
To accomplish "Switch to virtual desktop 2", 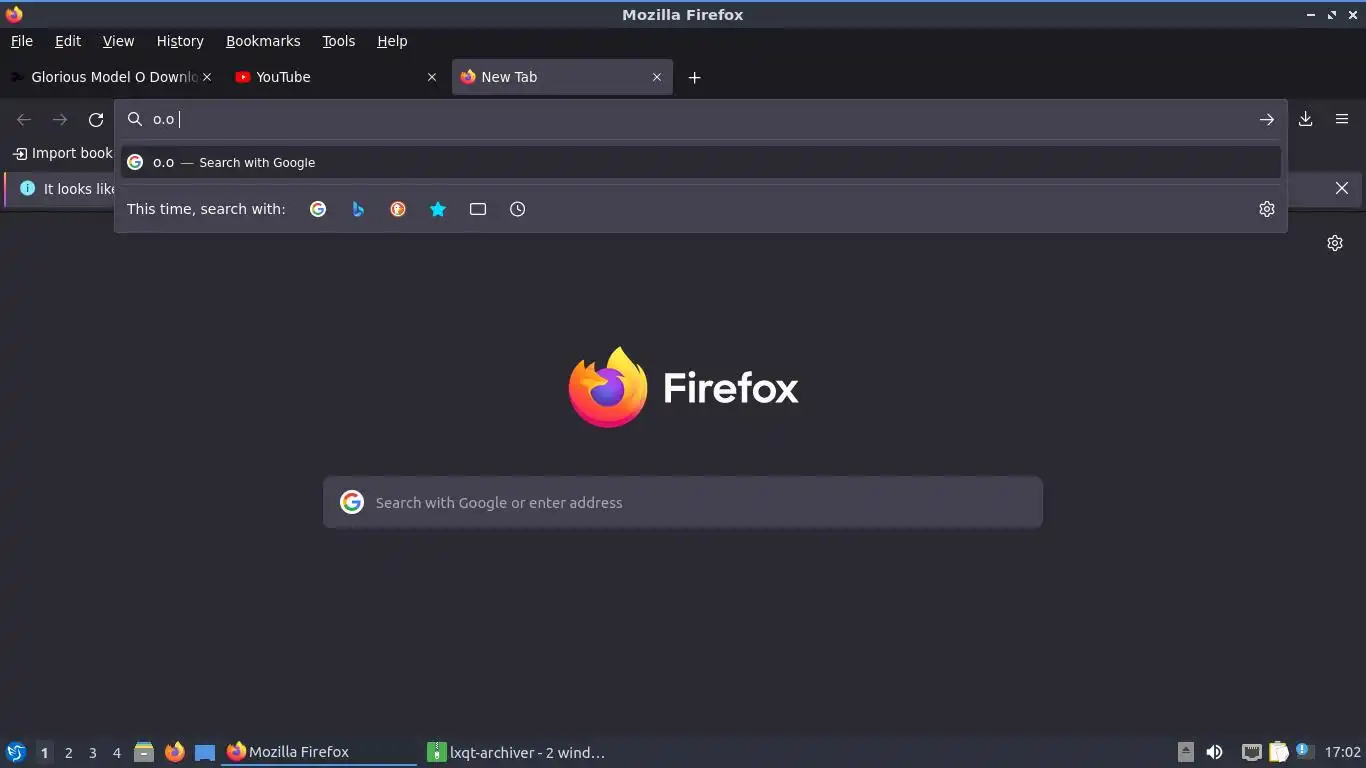I will pyautogui.click(x=68, y=752).
